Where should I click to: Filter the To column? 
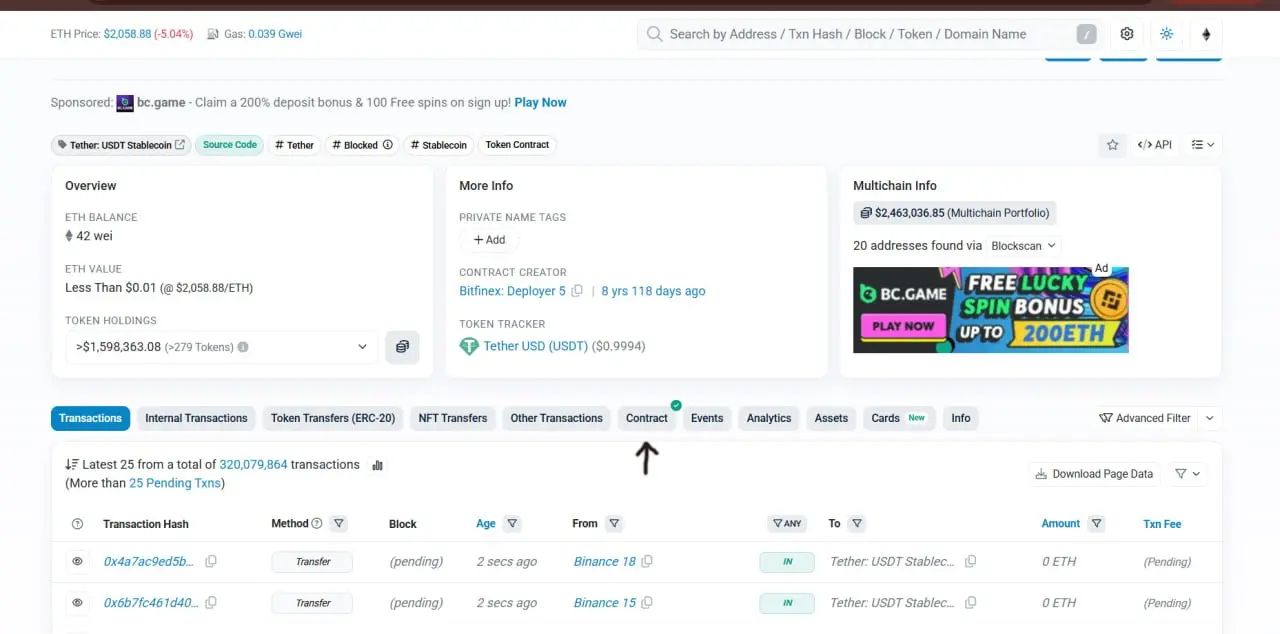[x=856, y=523]
